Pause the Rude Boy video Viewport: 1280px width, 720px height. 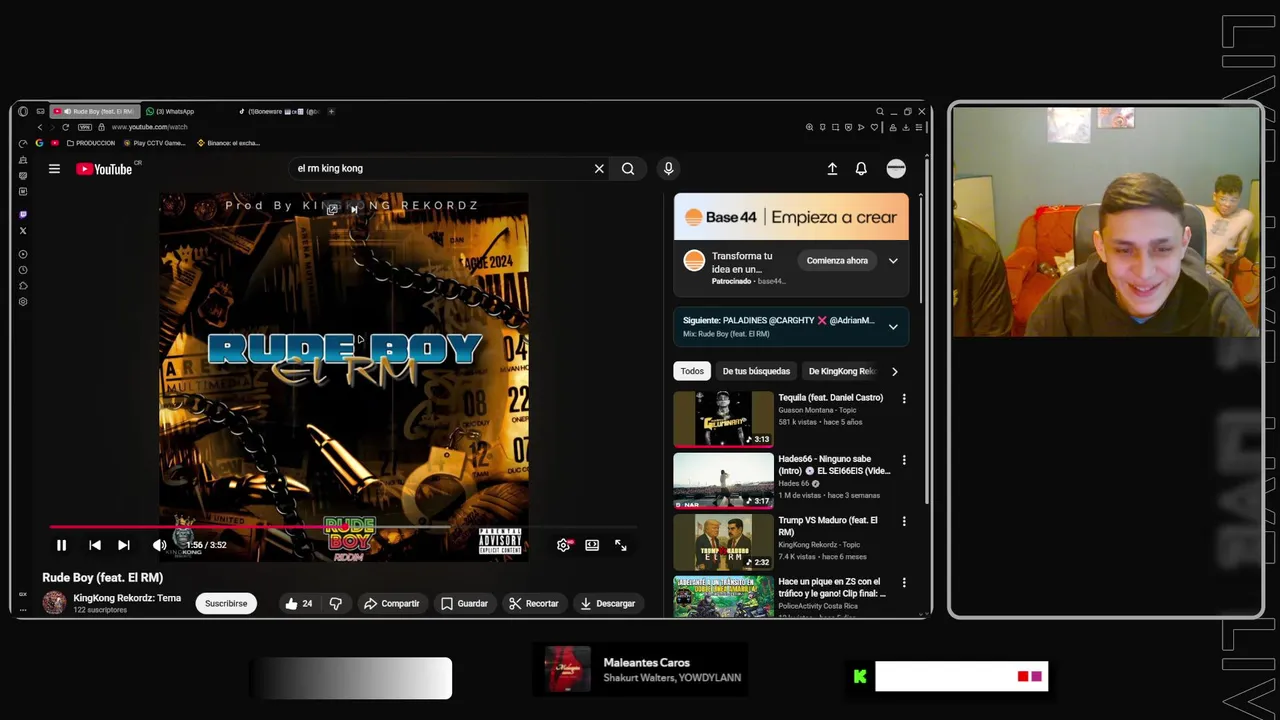61,545
